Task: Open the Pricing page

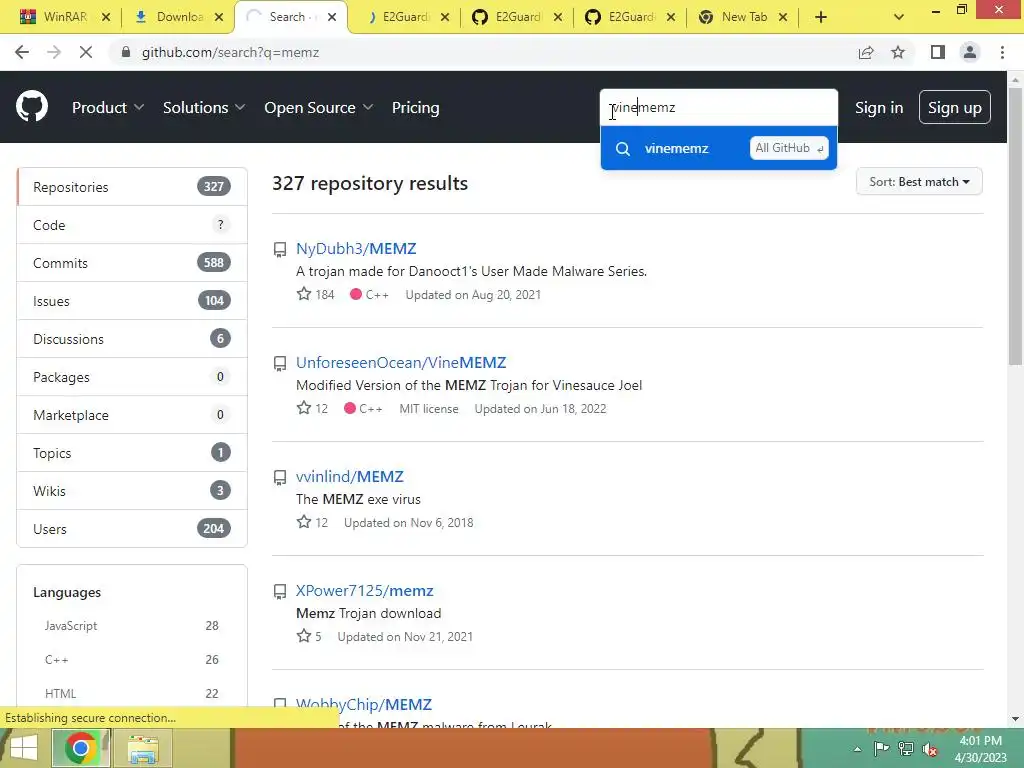Action: point(415,108)
